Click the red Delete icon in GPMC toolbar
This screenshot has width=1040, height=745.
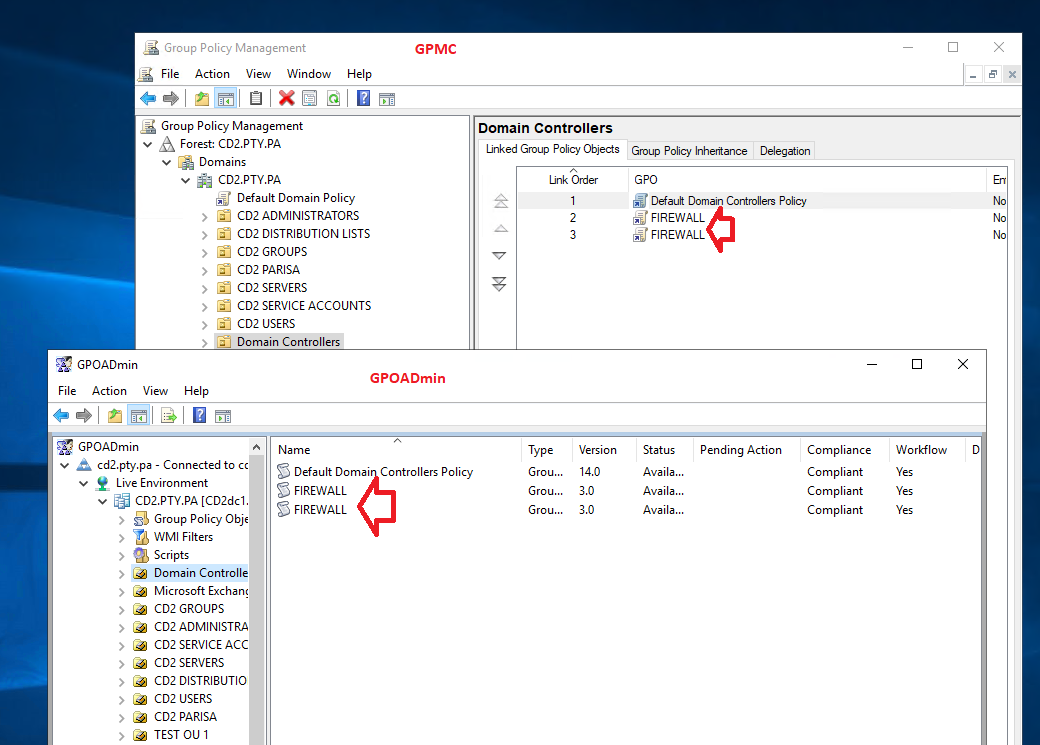(287, 99)
